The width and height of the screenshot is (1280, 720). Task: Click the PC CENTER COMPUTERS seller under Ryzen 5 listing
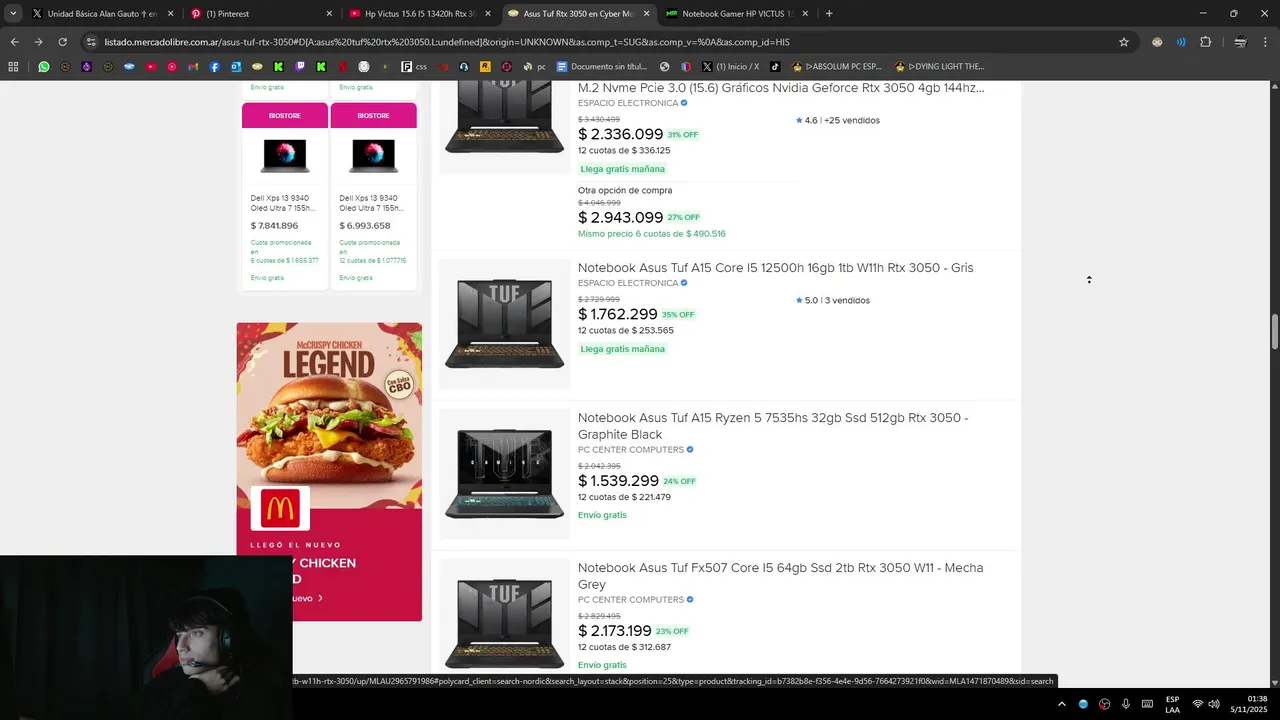click(x=636, y=450)
